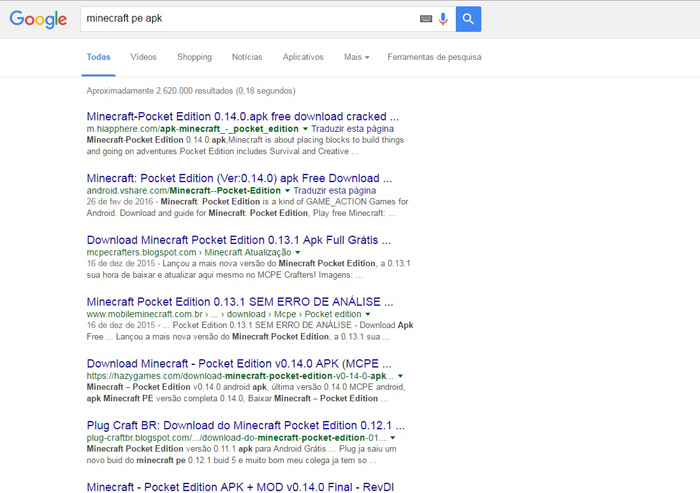Expand dropdown arrow next to android.vshare.com URL
Screen dimensions: 700x493
point(288,191)
